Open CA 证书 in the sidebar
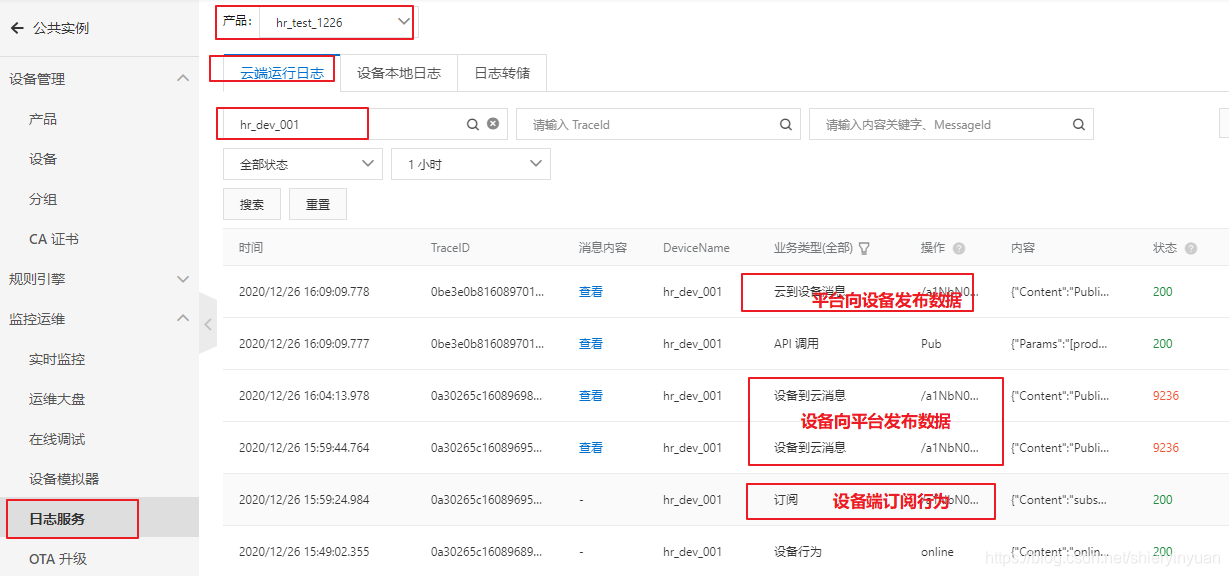The image size is (1229, 576). (54, 239)
